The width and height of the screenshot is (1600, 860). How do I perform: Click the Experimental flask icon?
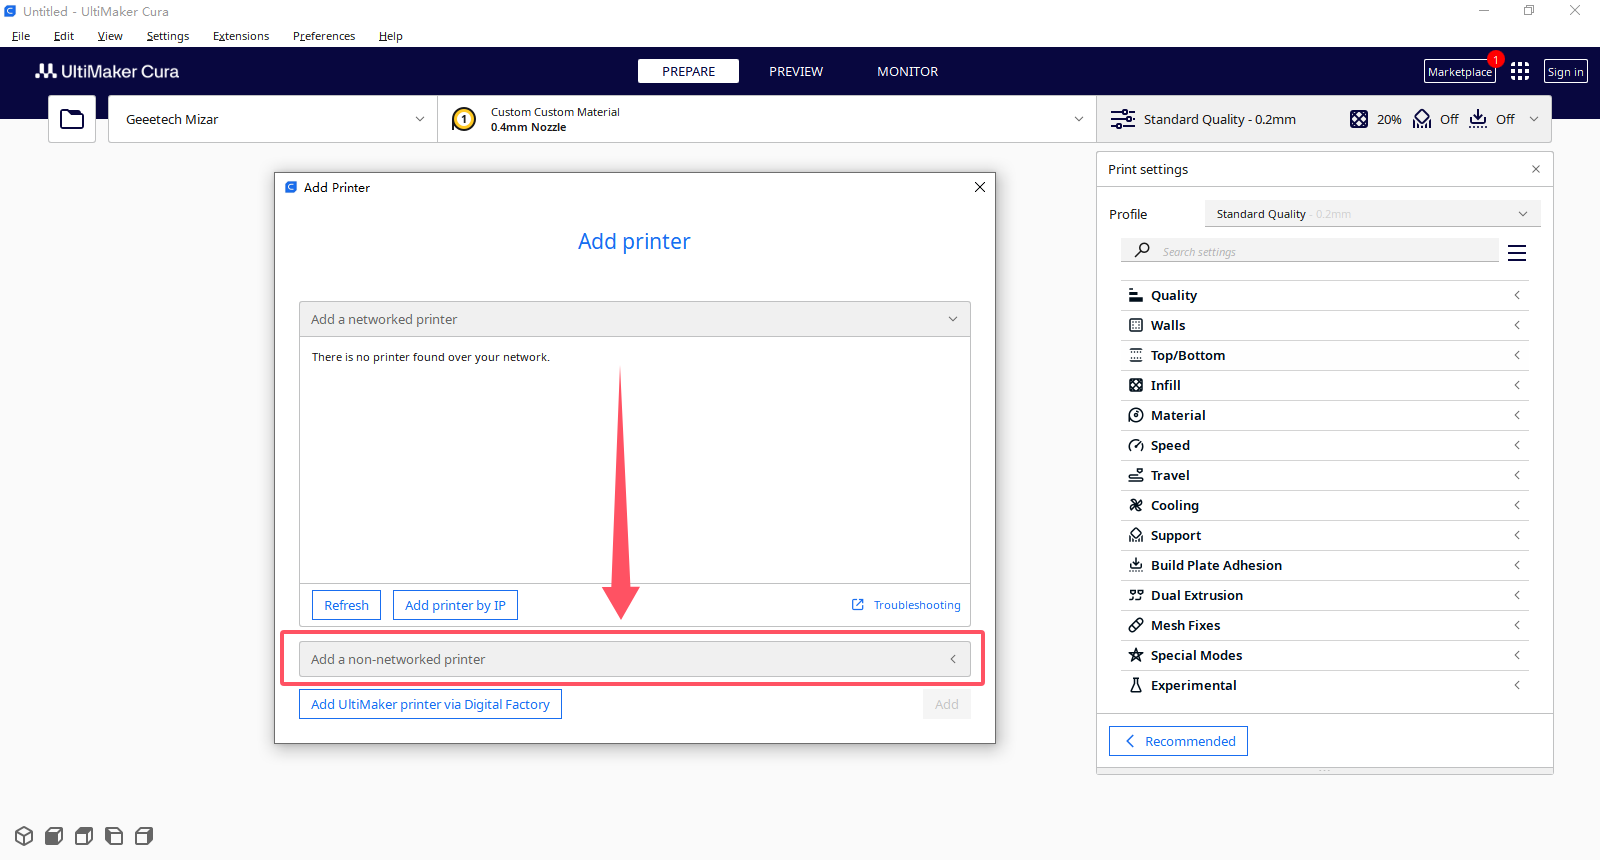click(1136, 685)
